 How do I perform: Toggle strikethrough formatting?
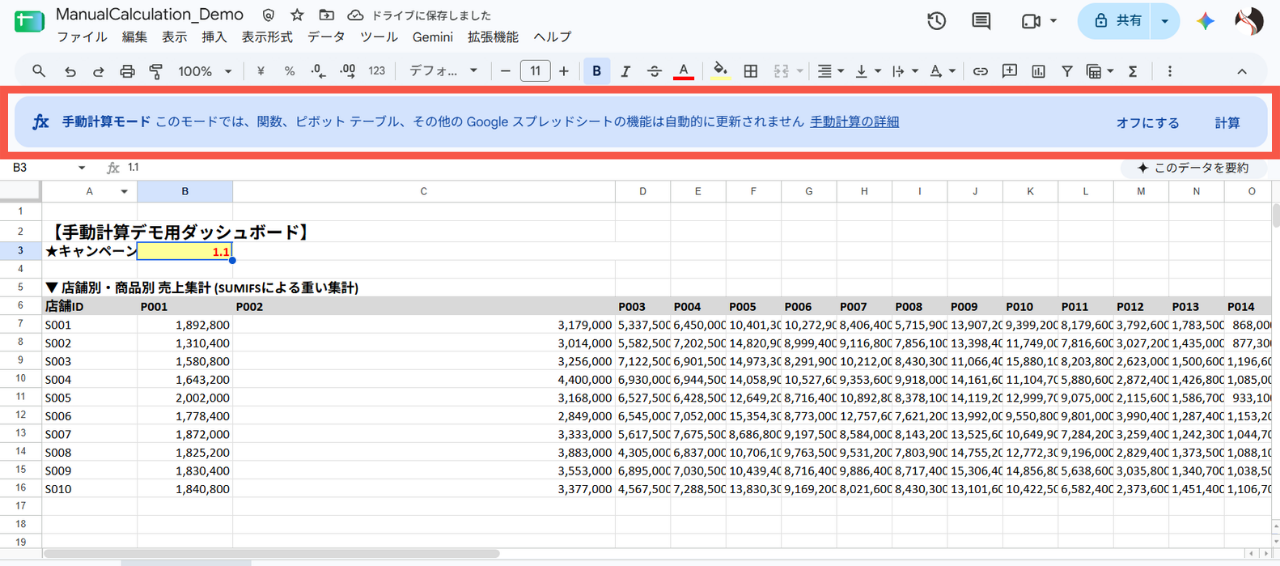click(655, 71)
